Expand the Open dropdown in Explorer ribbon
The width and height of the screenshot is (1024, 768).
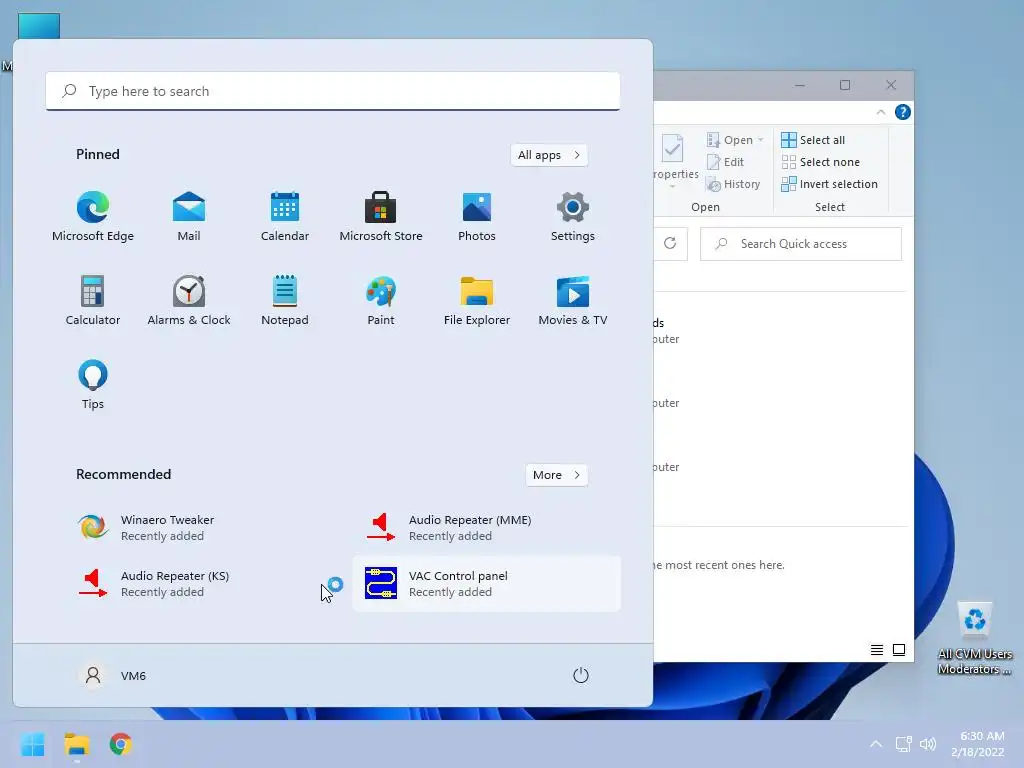point(761,140)
